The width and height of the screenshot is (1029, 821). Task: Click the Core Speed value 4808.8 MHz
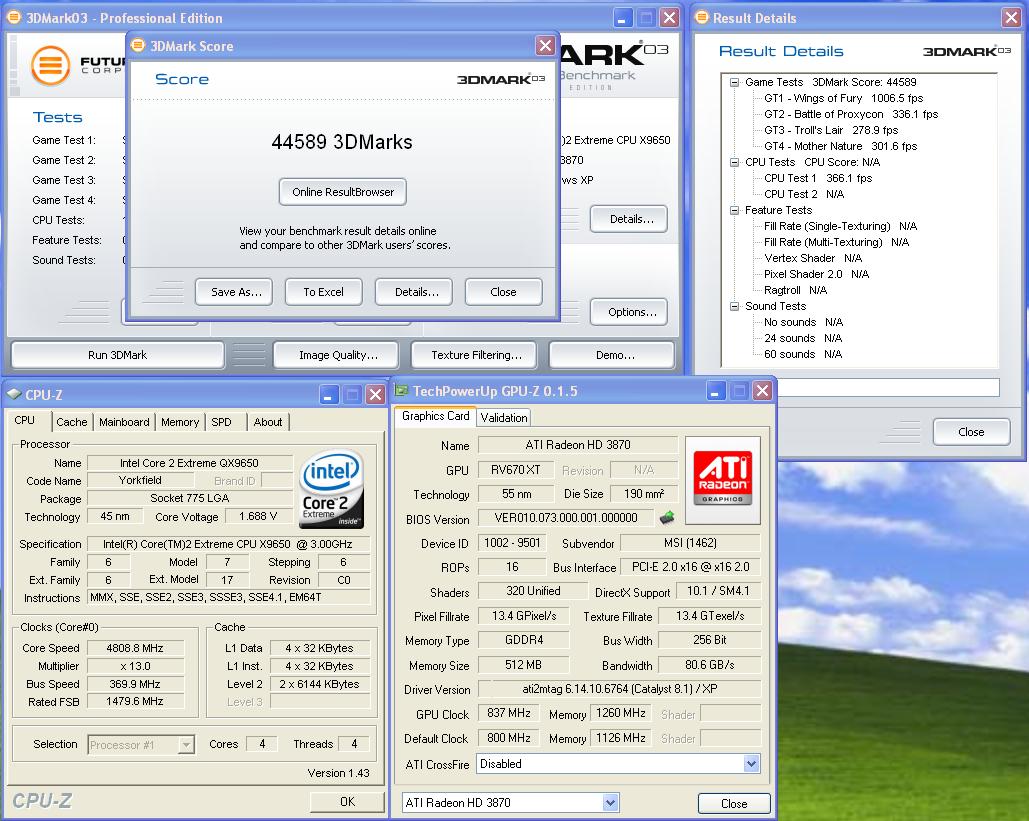tap(135, 648)
